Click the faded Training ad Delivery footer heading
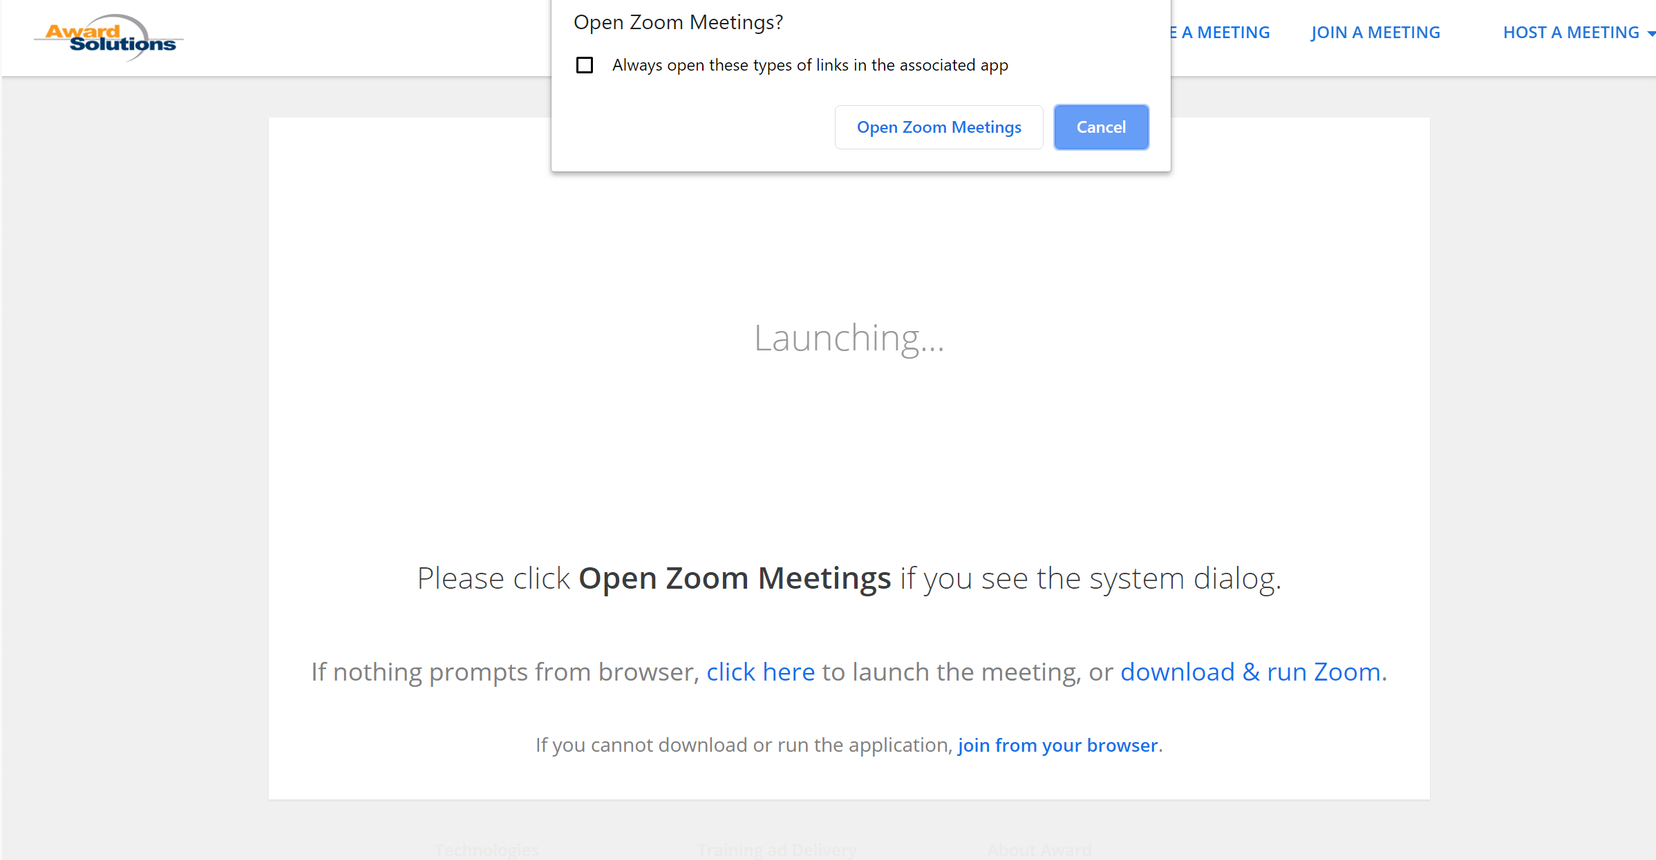 click(777, 850)
